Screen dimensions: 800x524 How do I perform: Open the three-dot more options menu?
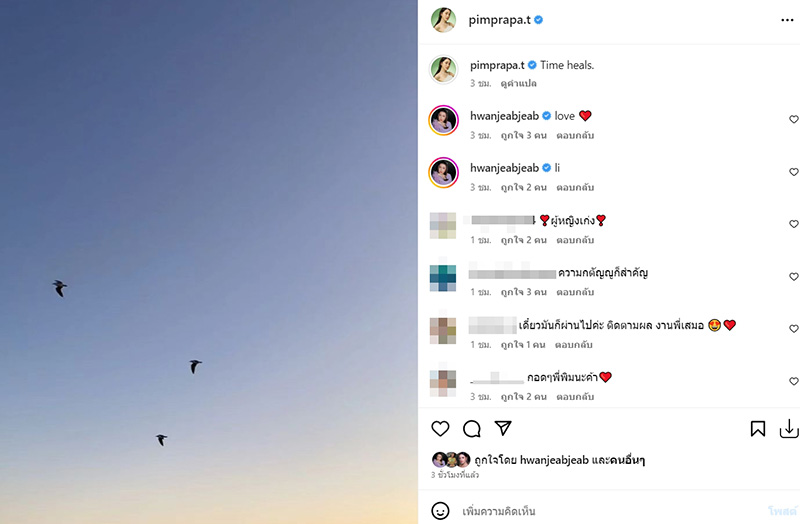coord(787,20)
